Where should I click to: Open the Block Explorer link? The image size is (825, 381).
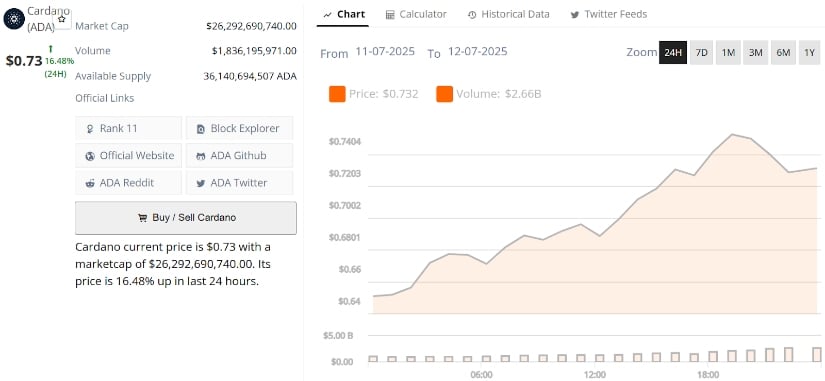point(239,128)
